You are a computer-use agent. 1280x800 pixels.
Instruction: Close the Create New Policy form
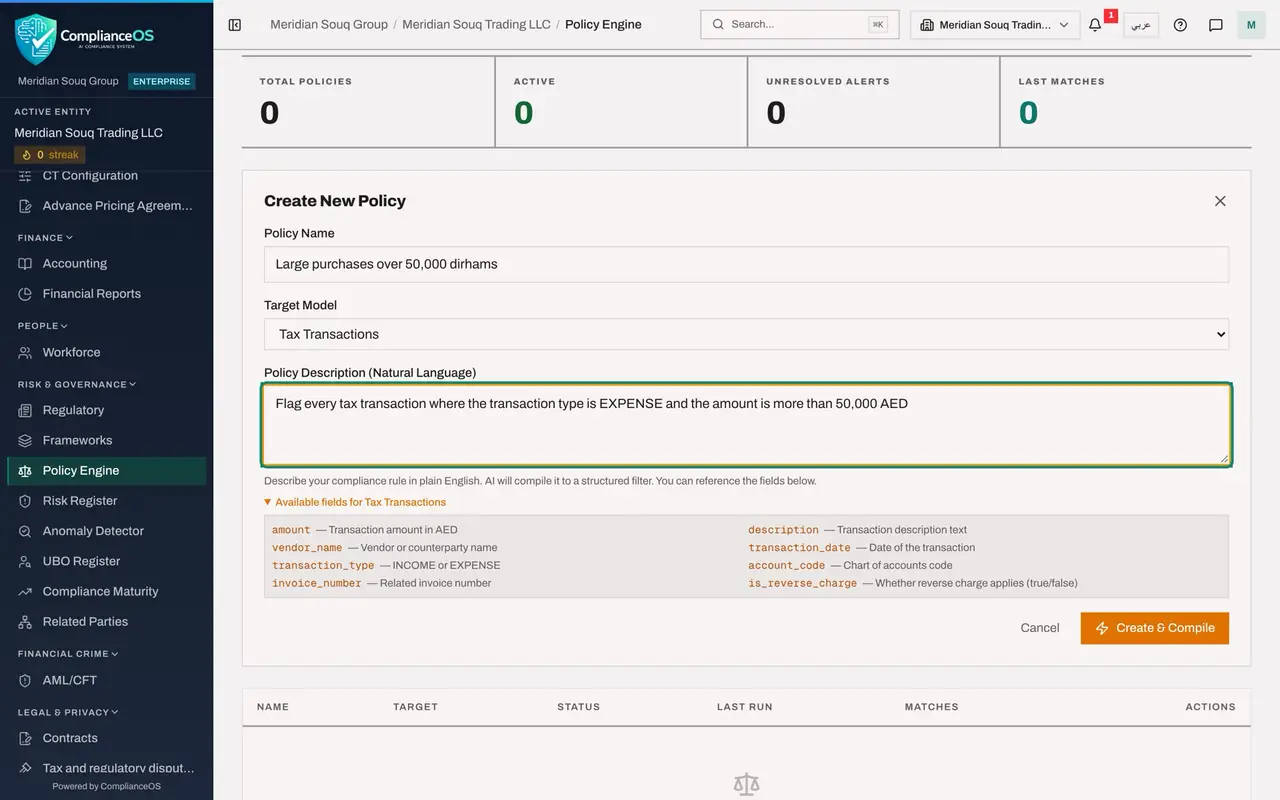click(1220, 201)
